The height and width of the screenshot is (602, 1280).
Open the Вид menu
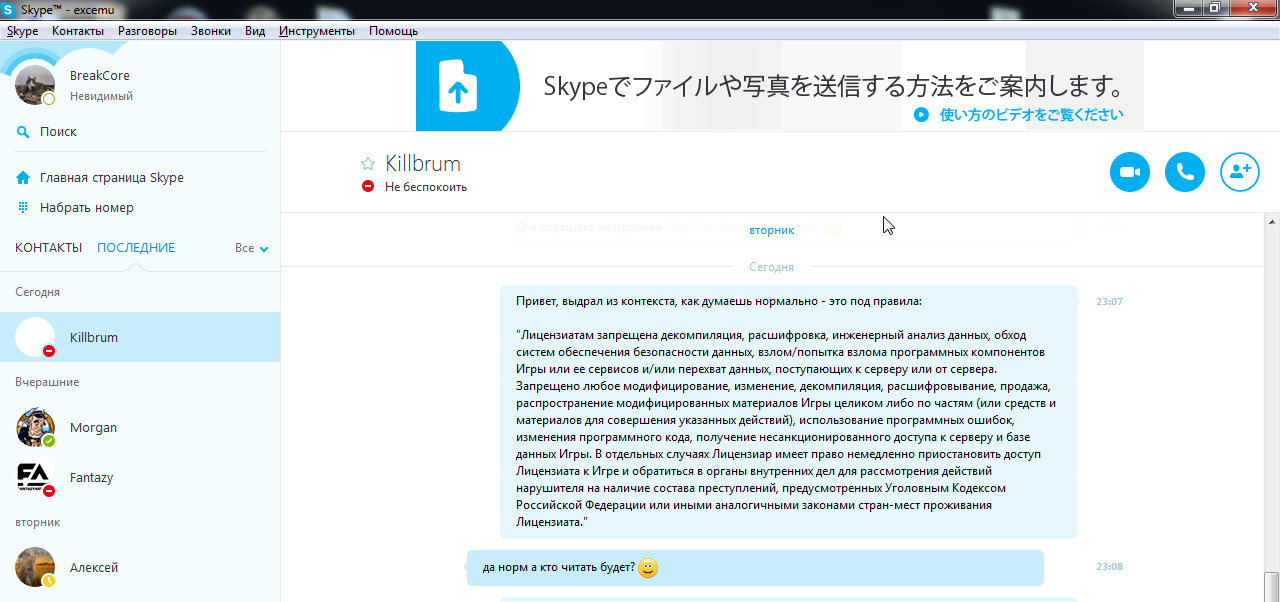click(255, 31)
